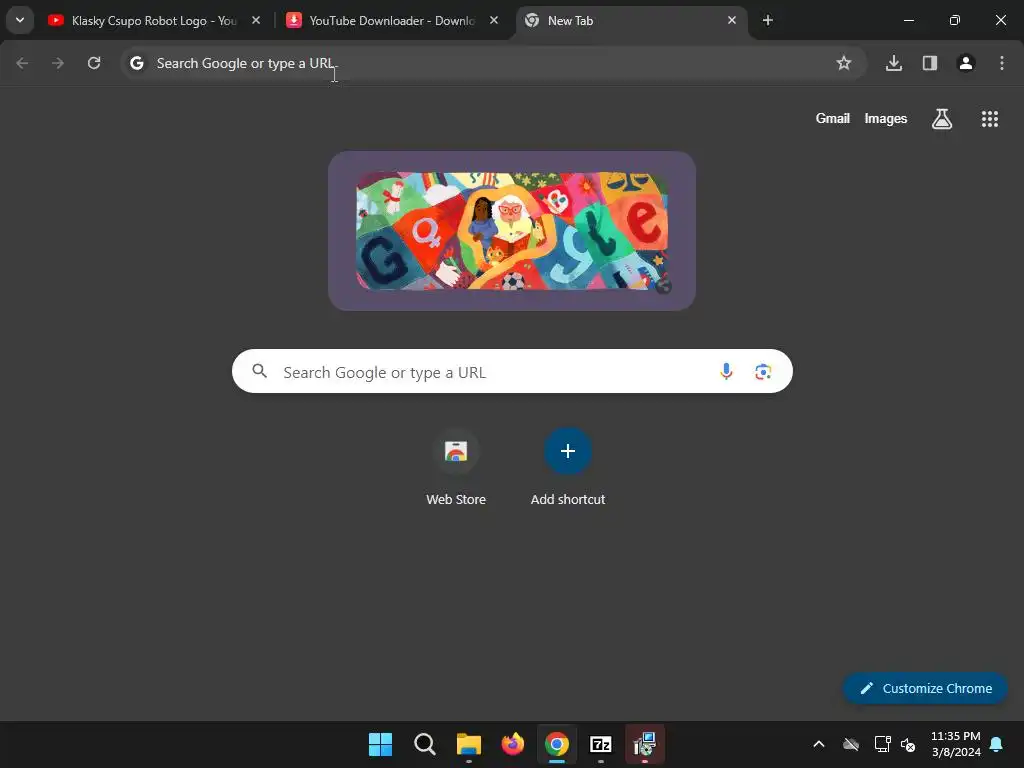Switch to Klasky Csupo Robot Logo tab
This screenshot has height=768, width=1024.
[154, 20]
